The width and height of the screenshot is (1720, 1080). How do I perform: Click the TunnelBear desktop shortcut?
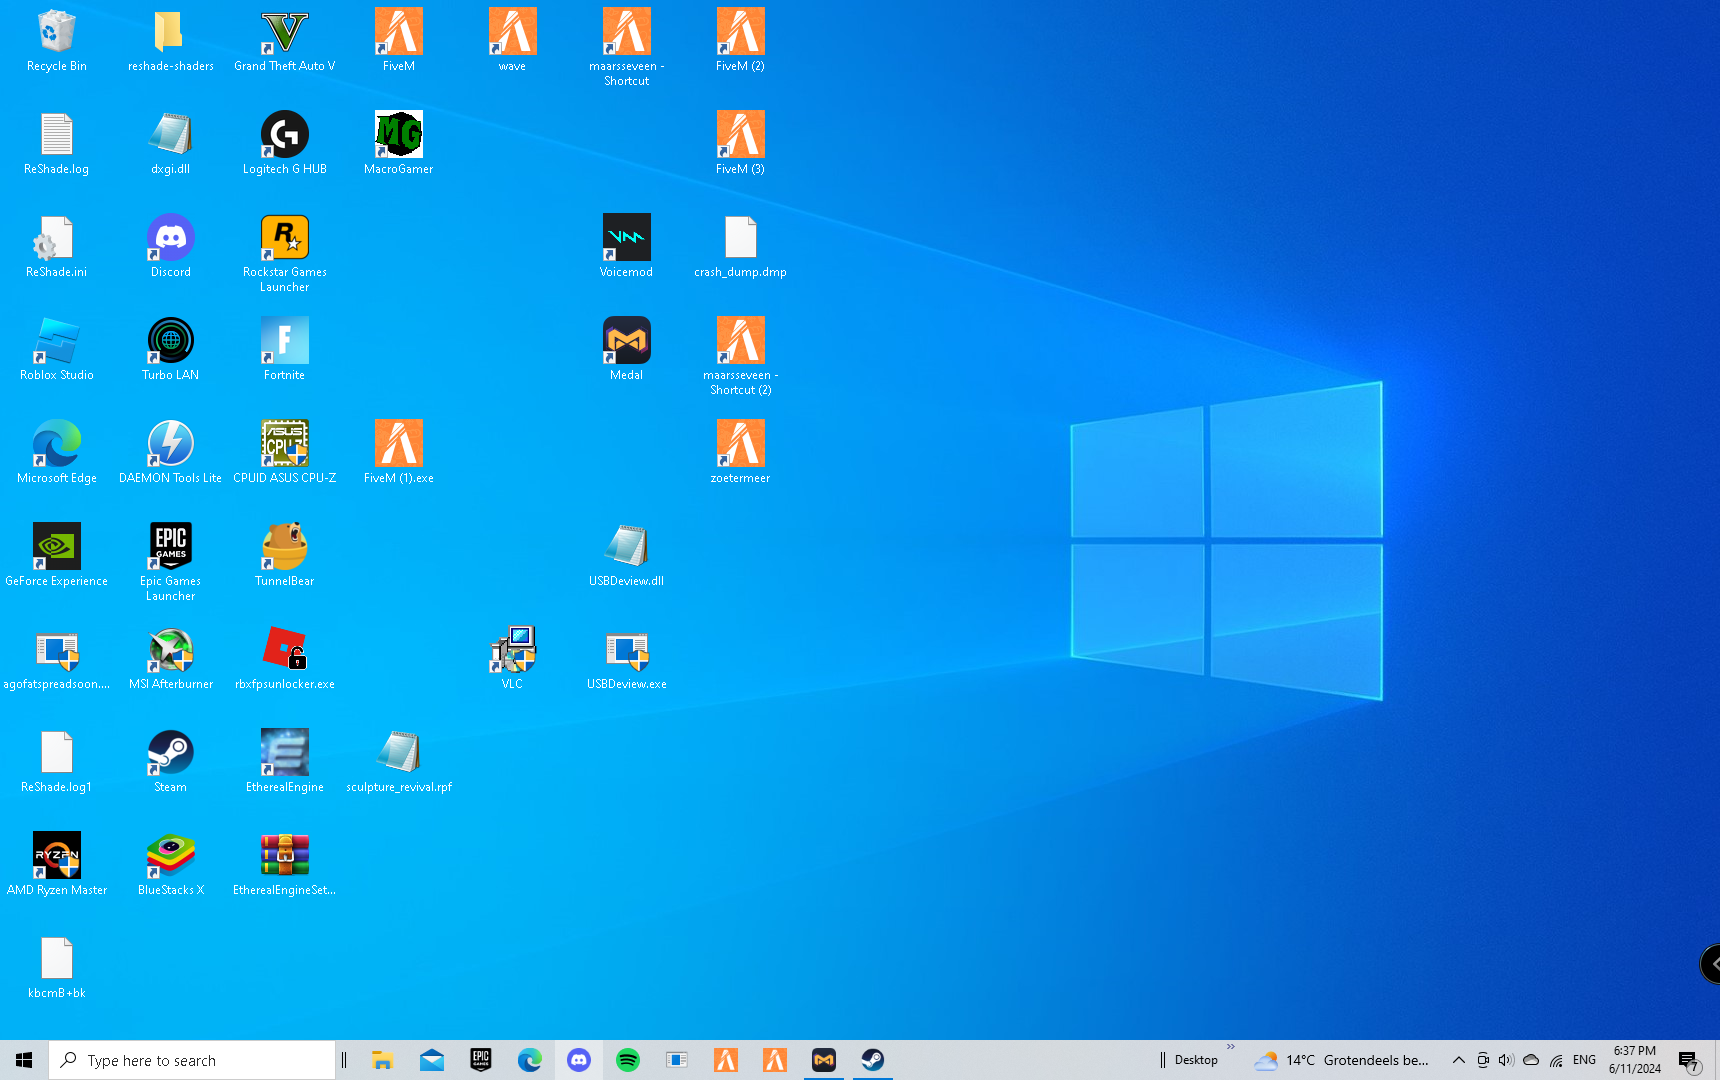284,548
